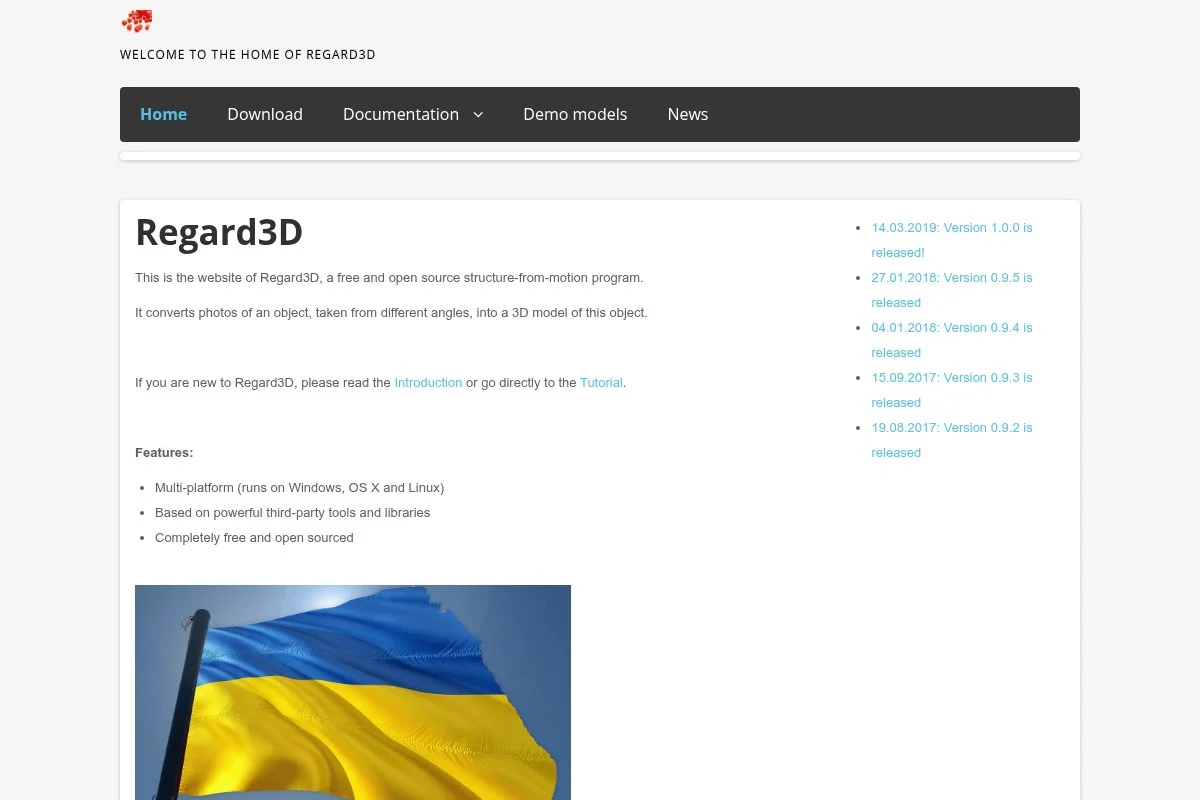The height and width of the screenshot is (800, 1200).
Task: Open the Home menu item
Action: pos(163,114)
